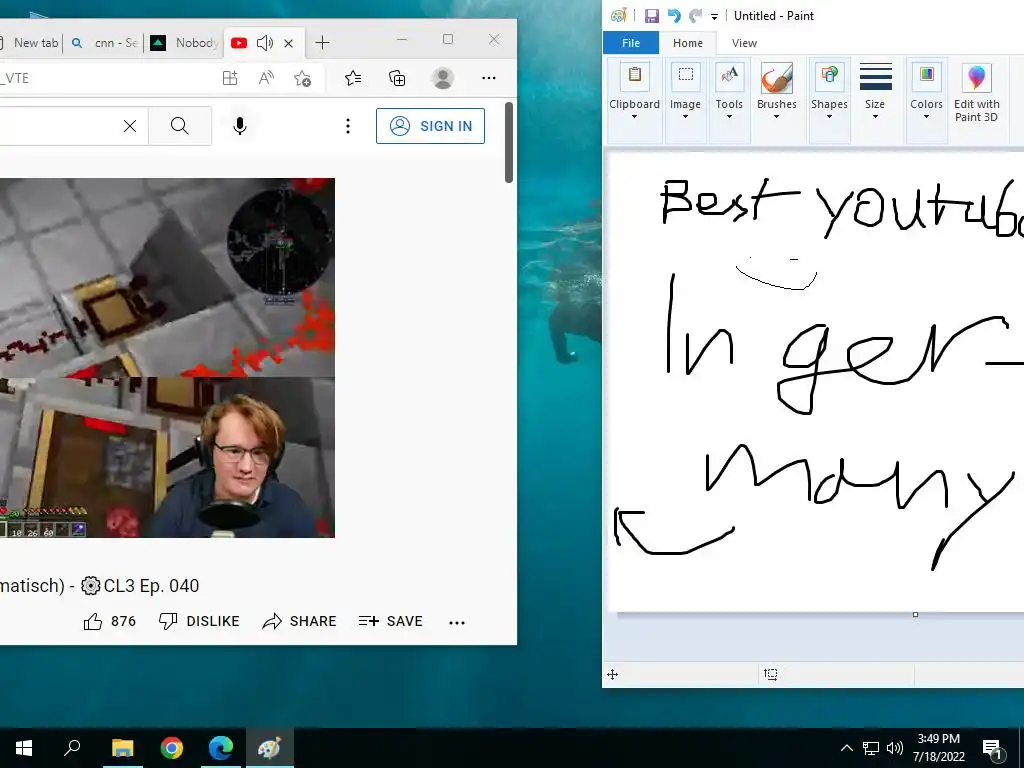This screenshot has width=1024, height=768.
Task: Open Edge Settings and more ellipsis menu
Action: pyautogui.click(x=488, y=78)
